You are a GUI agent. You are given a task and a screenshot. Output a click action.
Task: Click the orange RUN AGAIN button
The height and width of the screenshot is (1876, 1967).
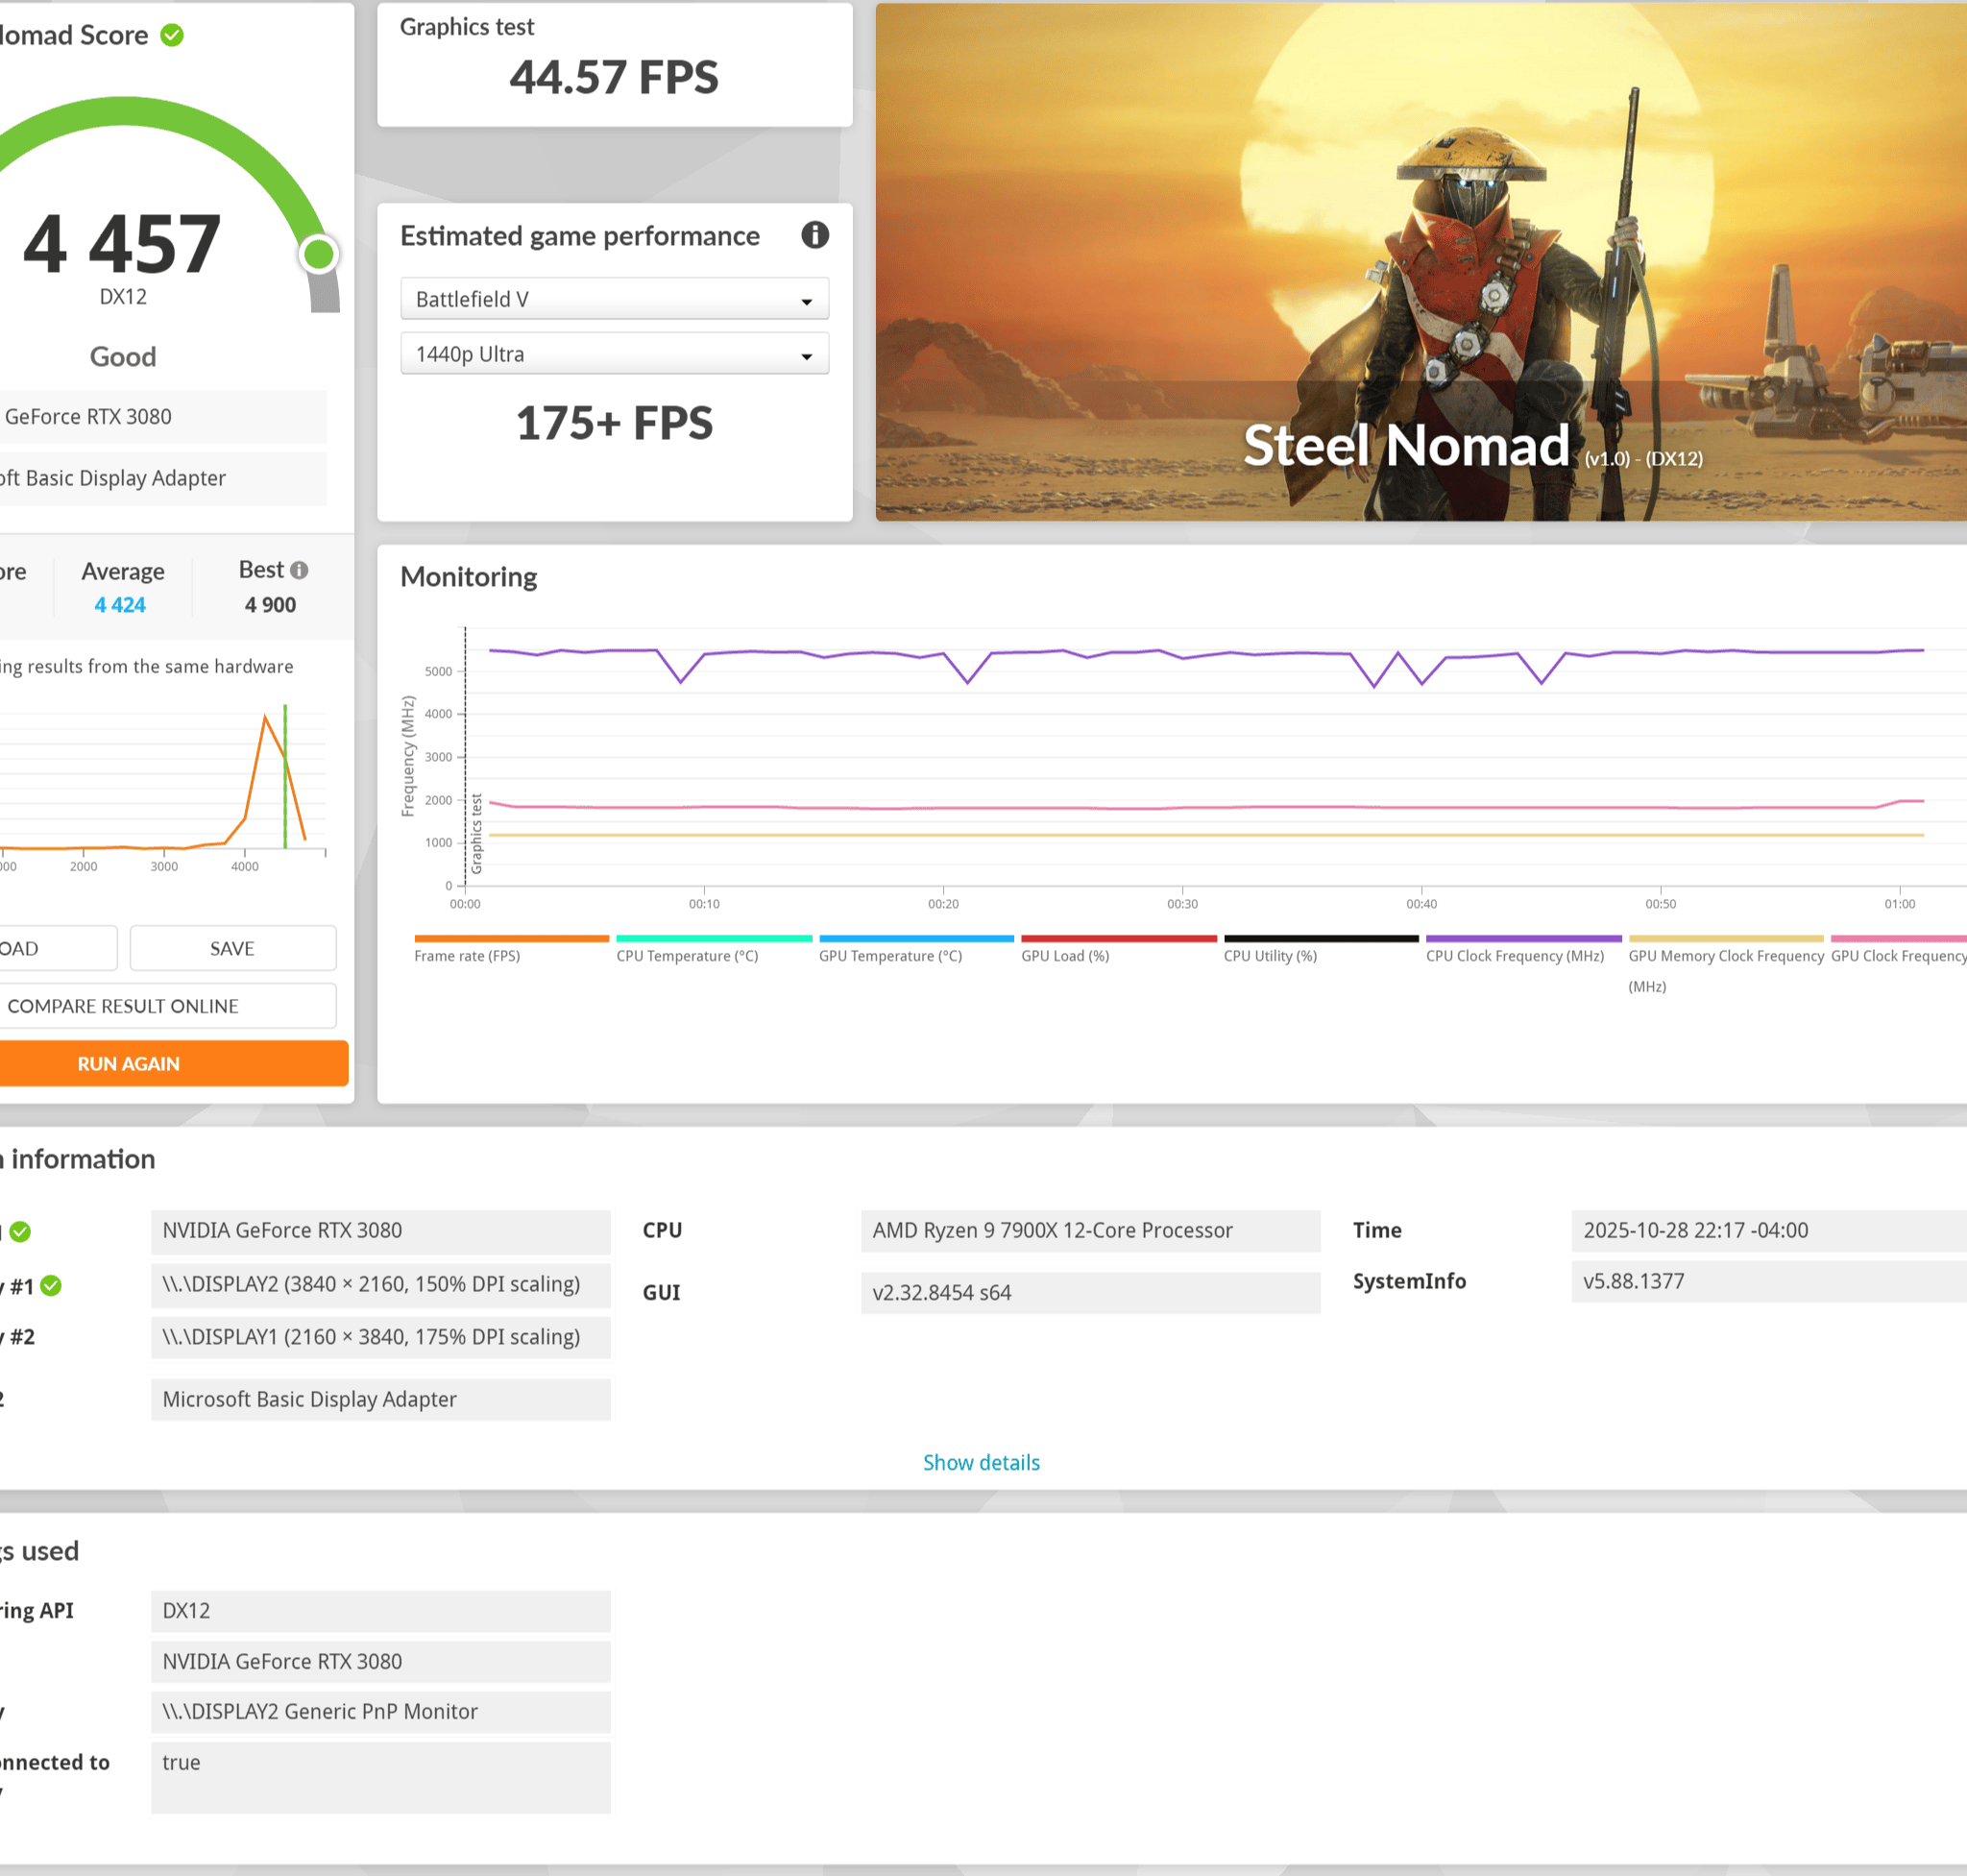coord(173,1064)
